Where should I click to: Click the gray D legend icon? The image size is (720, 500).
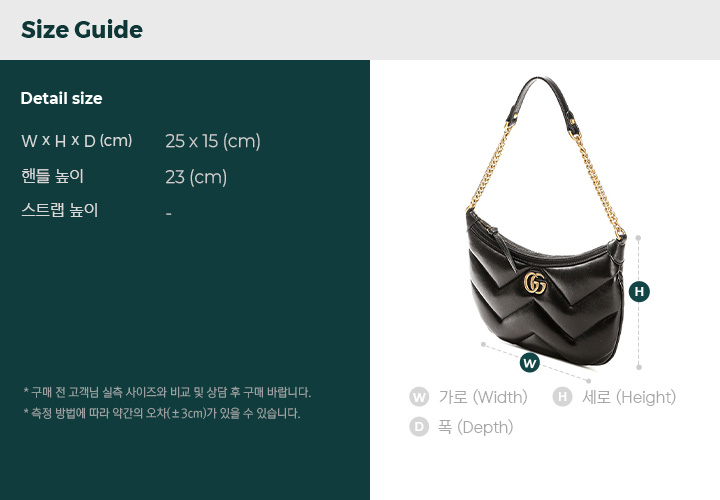tap(419, 427)
